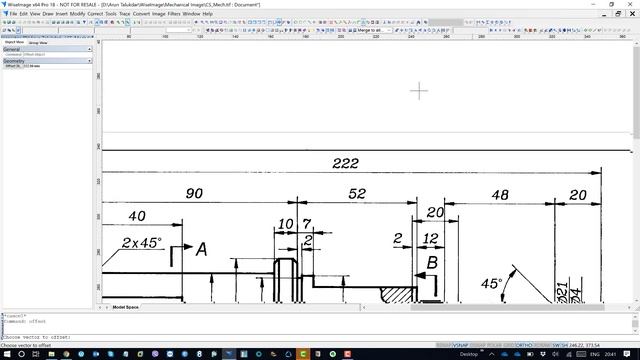Screen dimensions: 640x360
Task: Open the Edit menu
Action: click(x=24, y=13)
